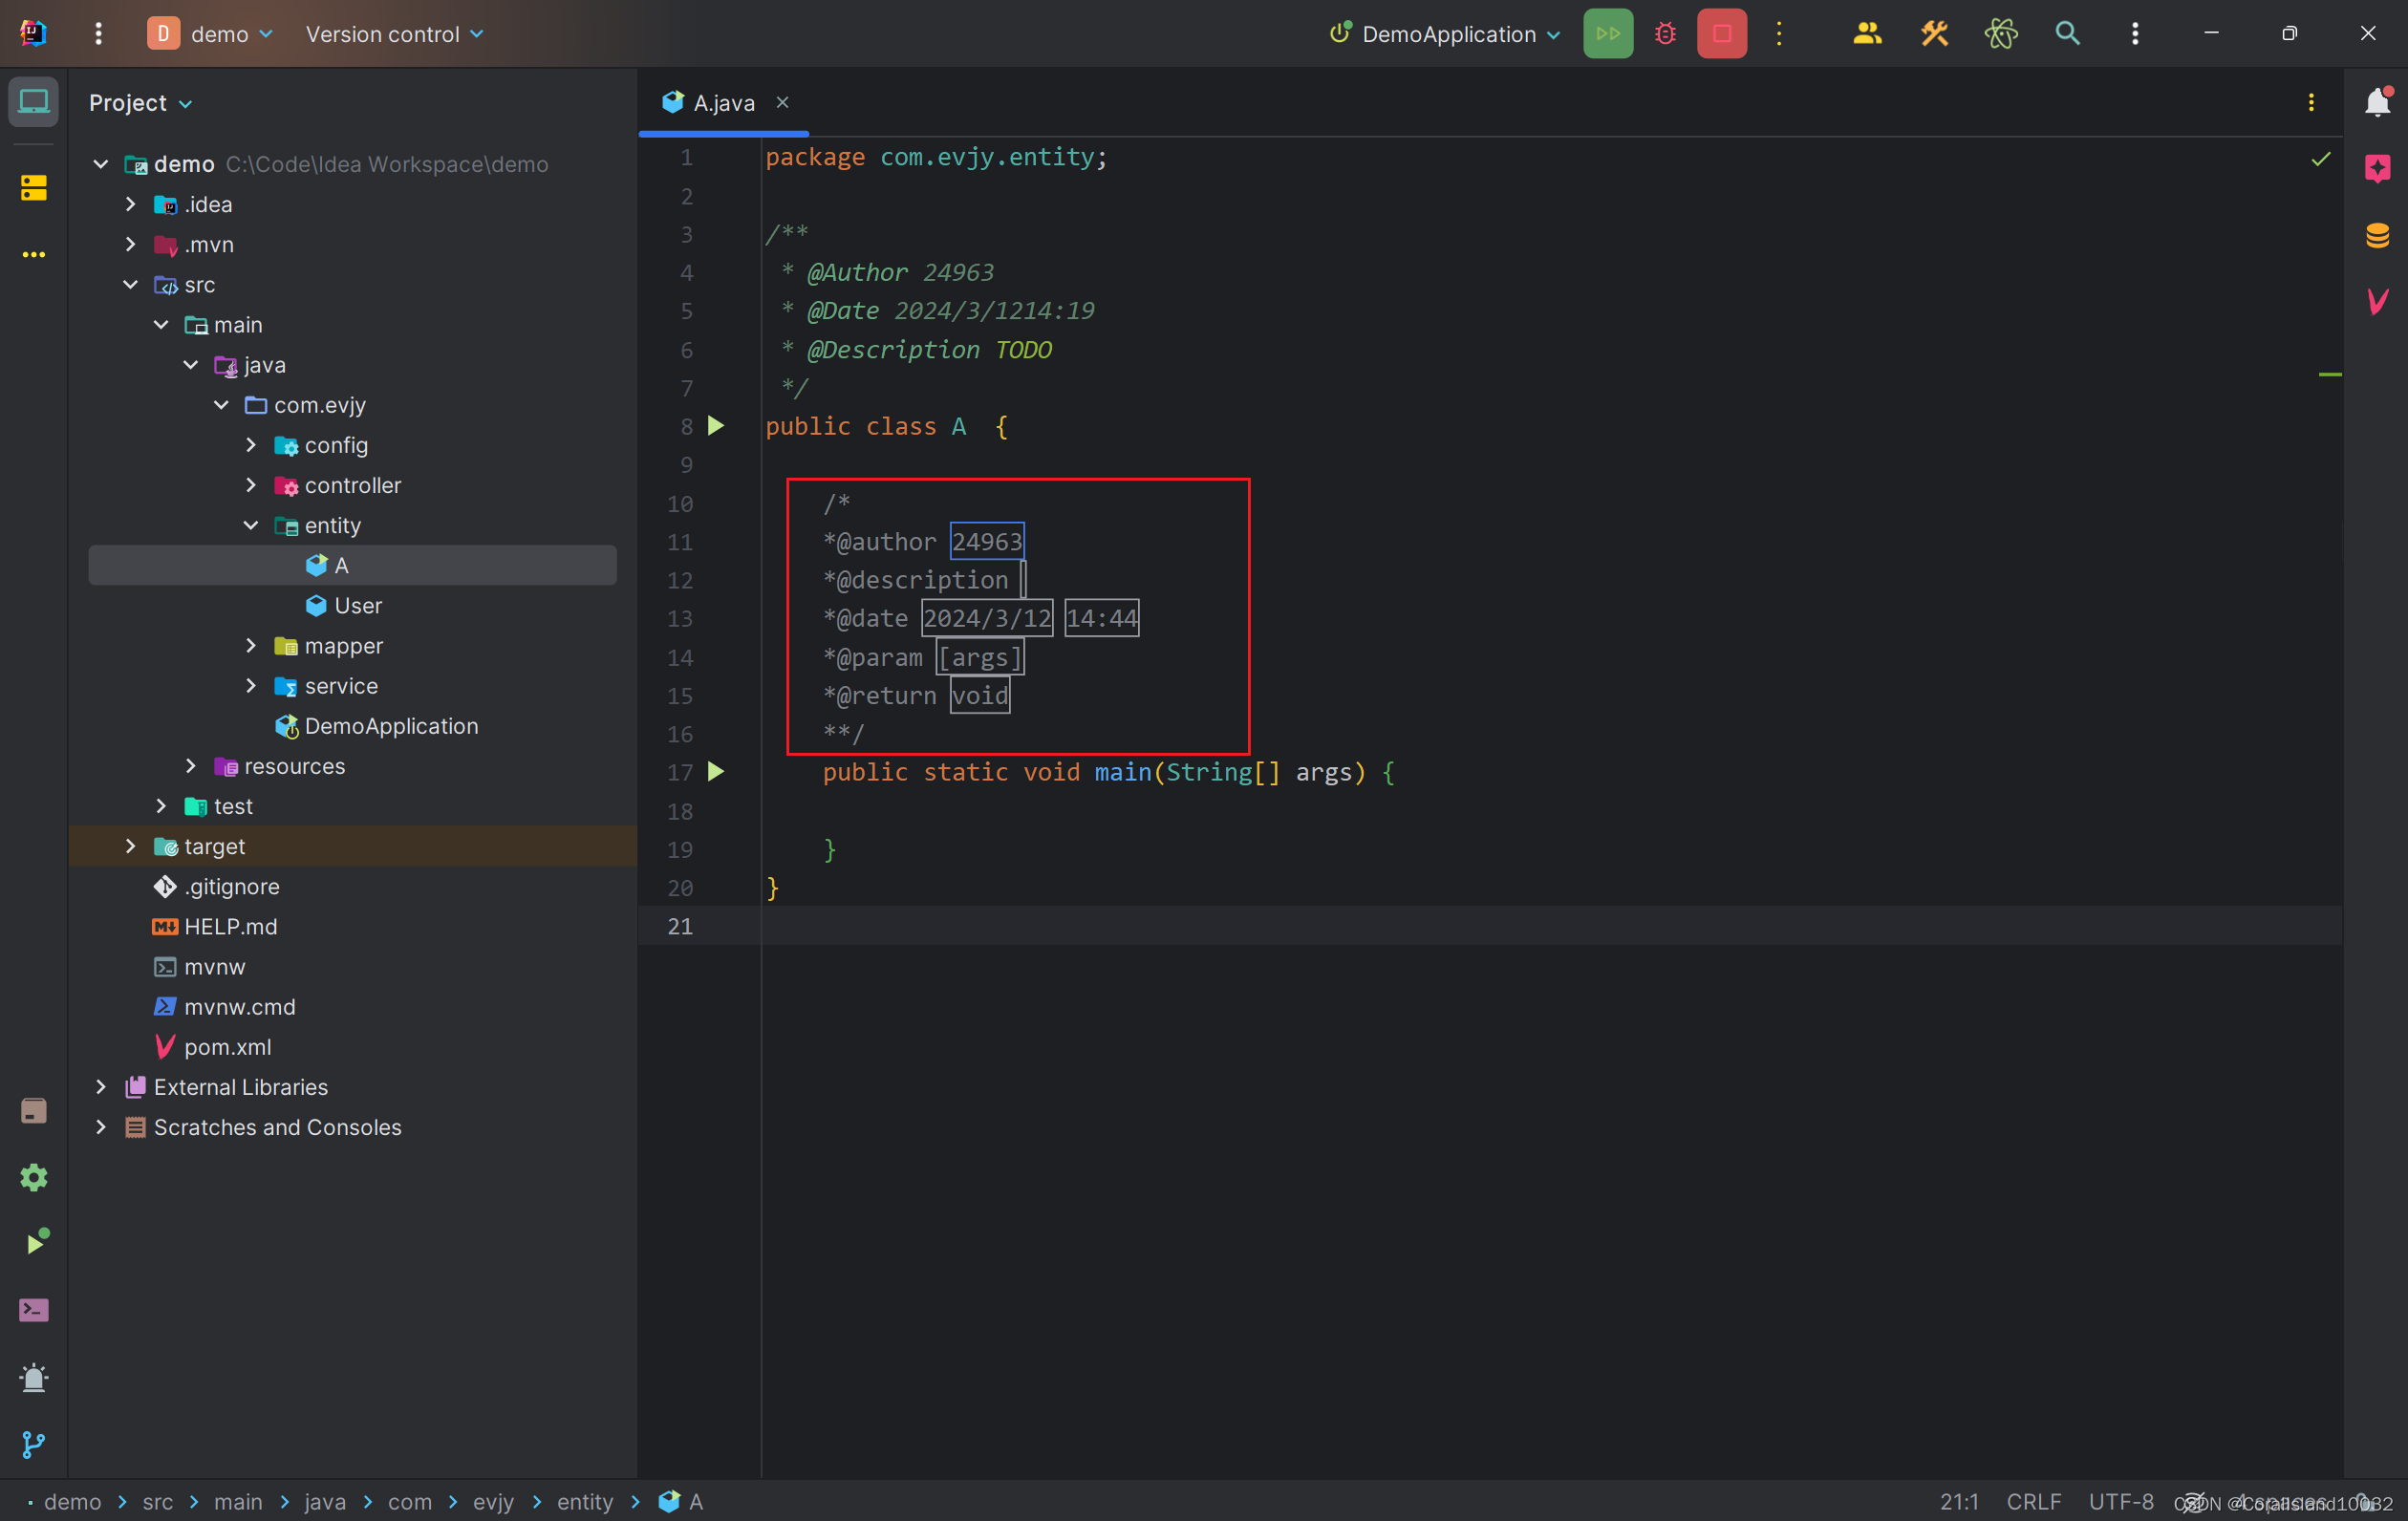This screenshot has height=1521, width=2408.
Task: Click the entity breadcrumb in navigation bar
Action: [x=585, y=1502]
